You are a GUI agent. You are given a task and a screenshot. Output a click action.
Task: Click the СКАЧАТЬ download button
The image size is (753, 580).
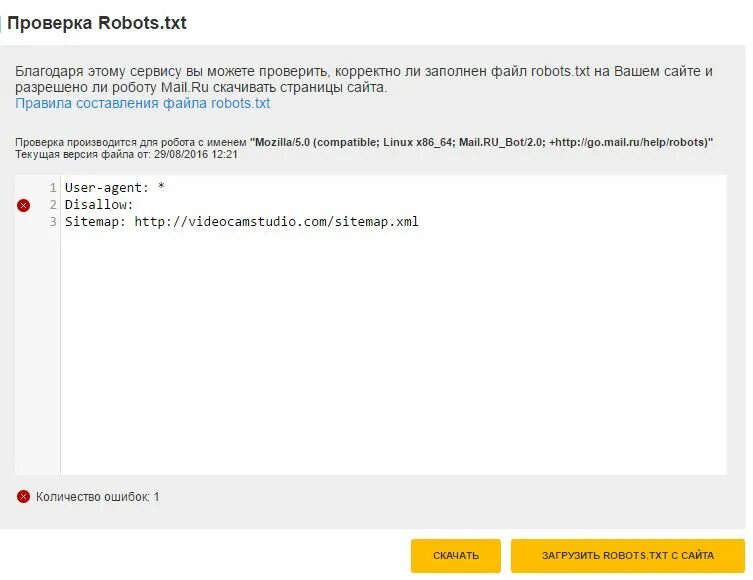(456, 556)
